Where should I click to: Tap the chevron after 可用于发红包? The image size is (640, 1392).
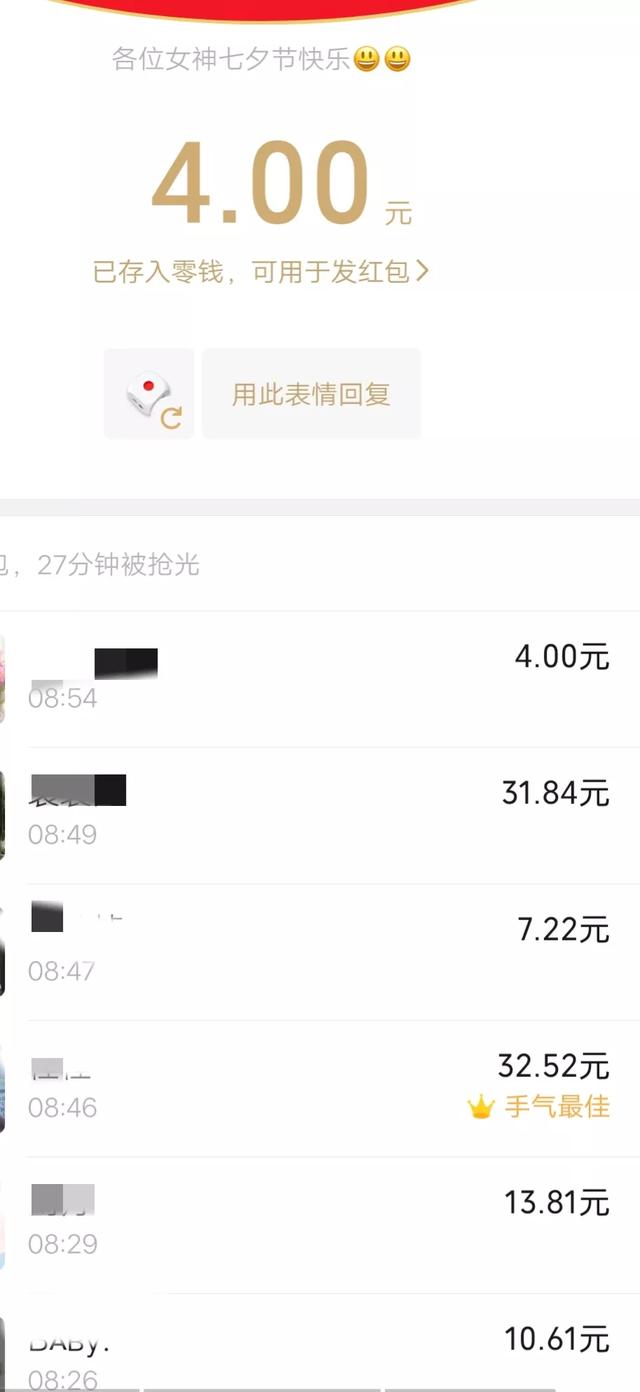[422, 271]
